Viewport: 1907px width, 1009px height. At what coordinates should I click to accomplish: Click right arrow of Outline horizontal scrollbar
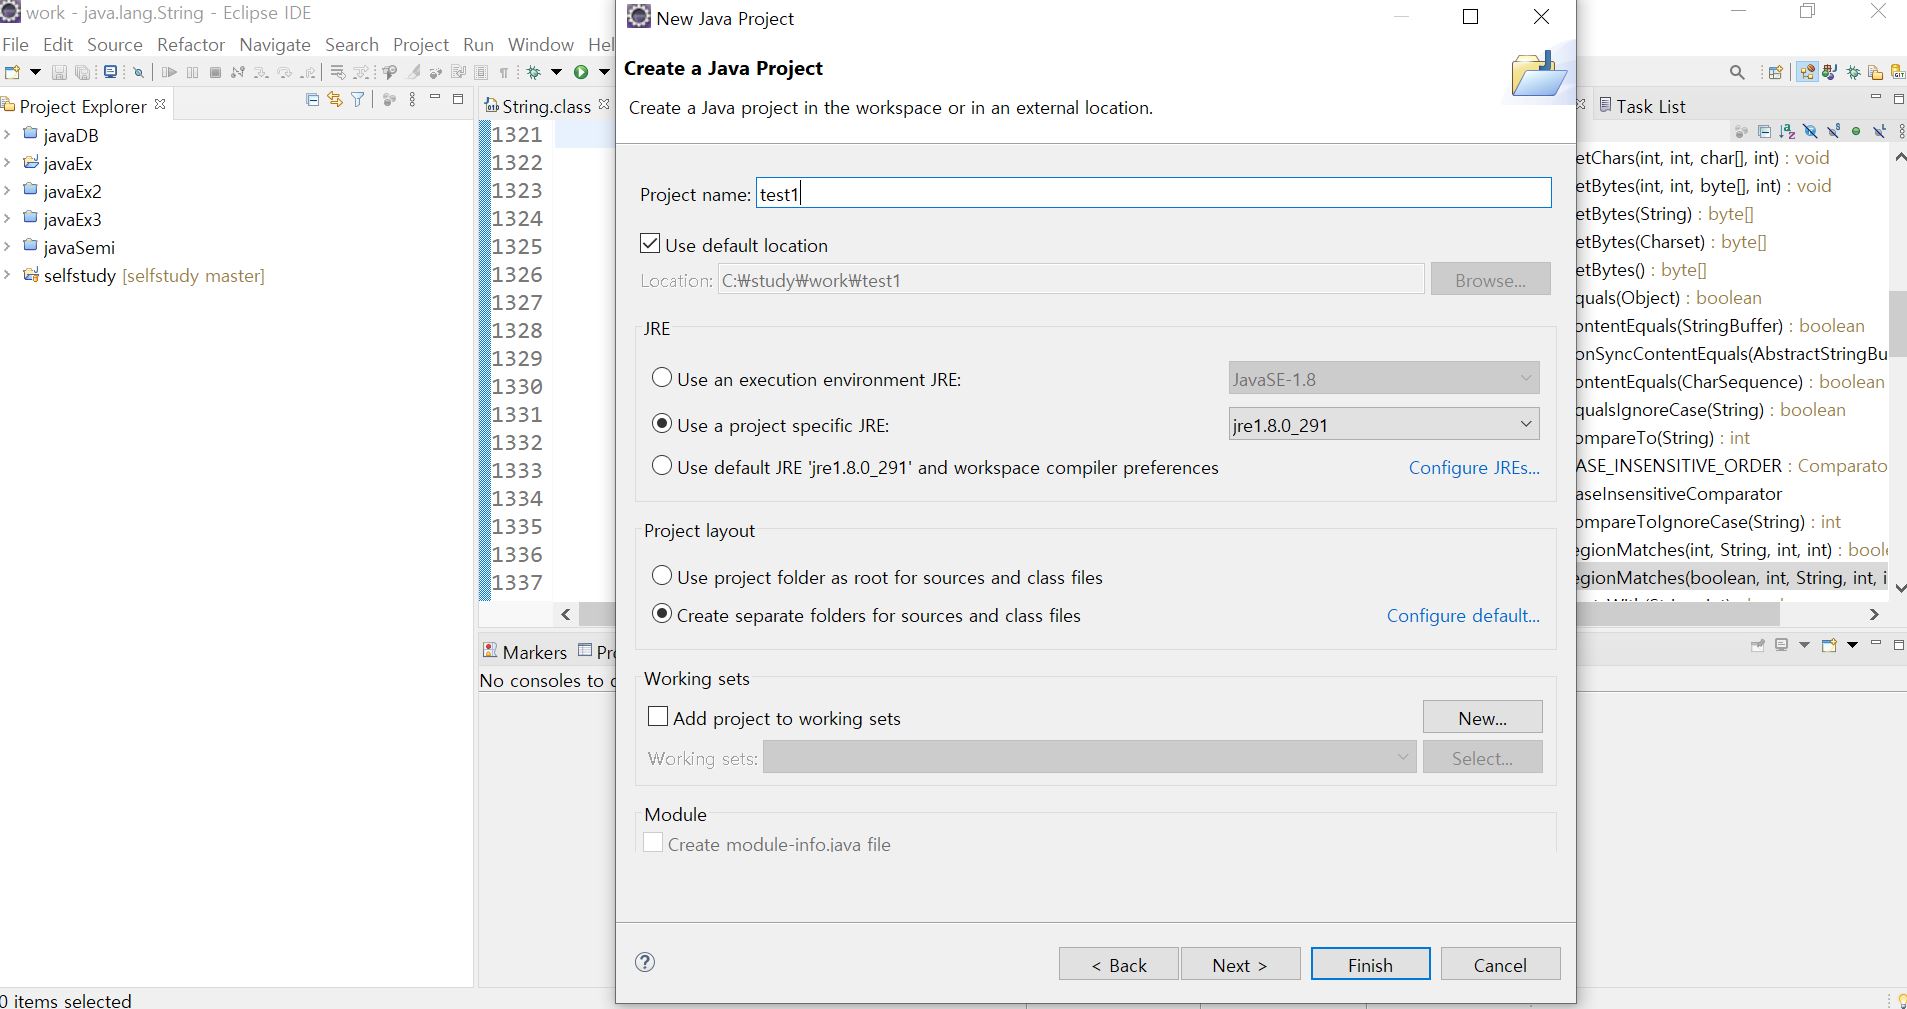tap(1874, 614)
